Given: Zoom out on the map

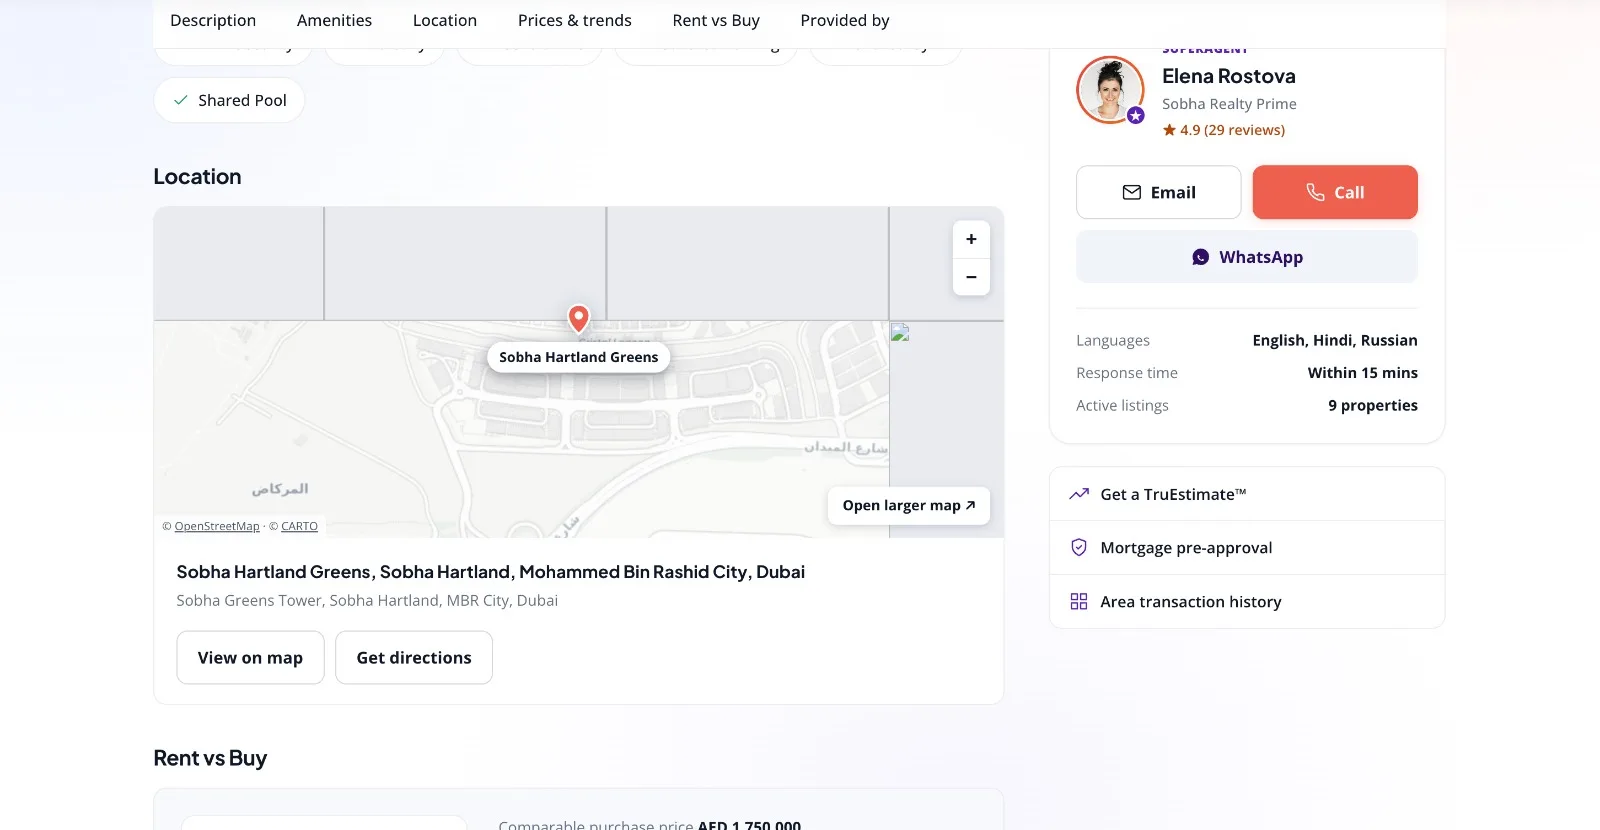Looking at the screenshot, I should [x=971, y=277].
